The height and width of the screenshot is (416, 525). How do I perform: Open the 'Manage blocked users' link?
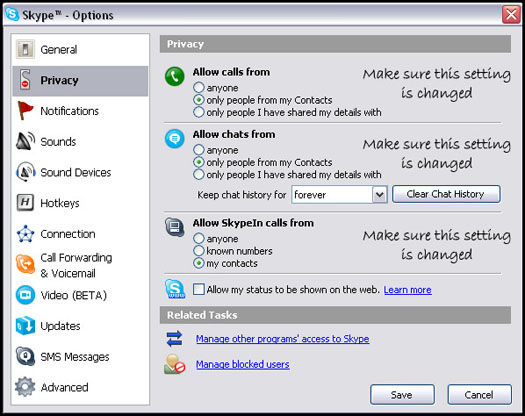243,364
